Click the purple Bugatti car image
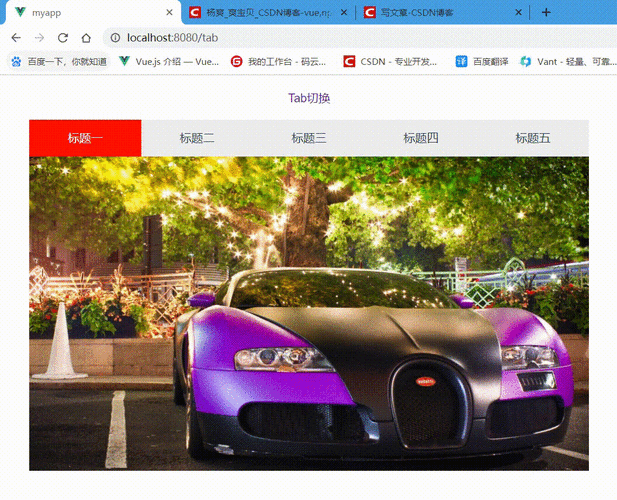 point(309,314)
